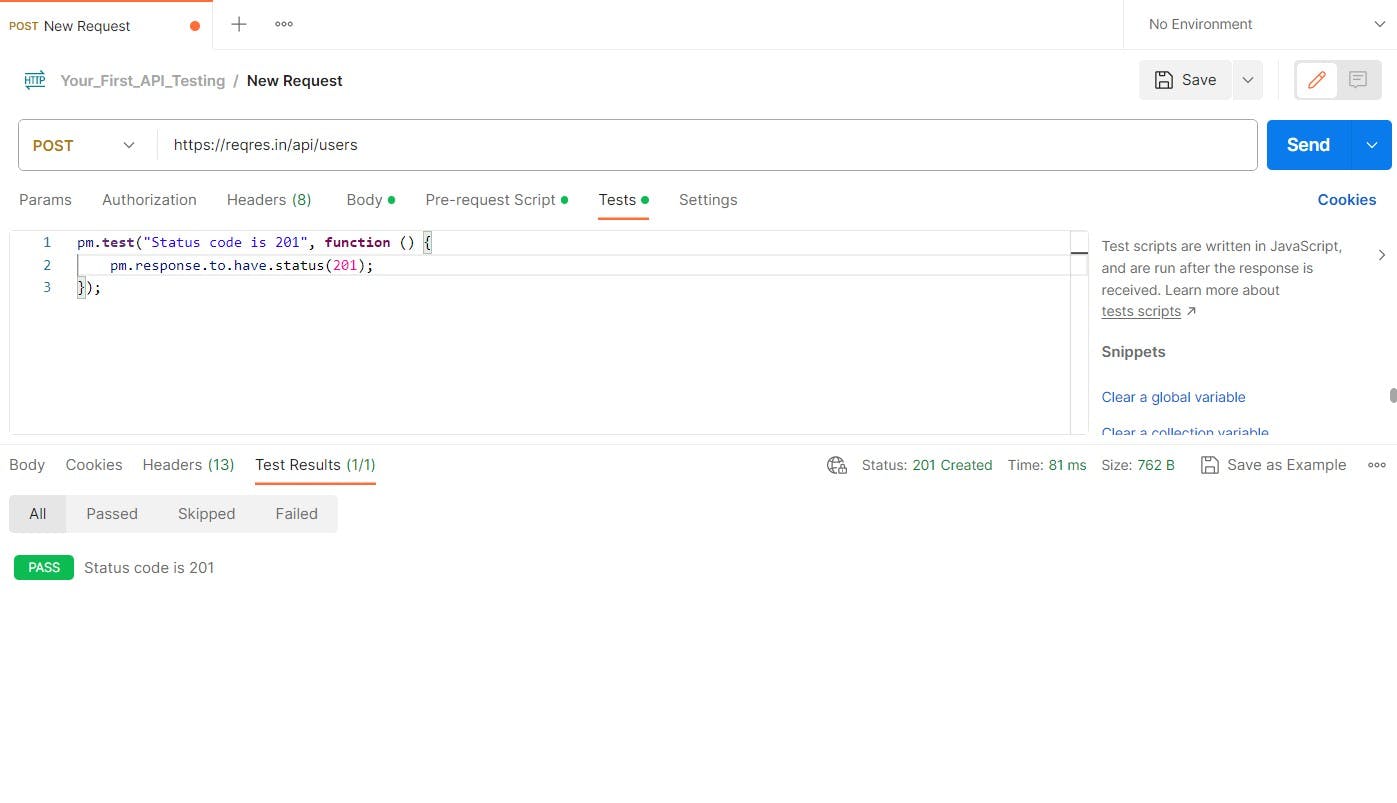Open the Headers (8) request tab
1397x803 pixels.
coord(269,200)
